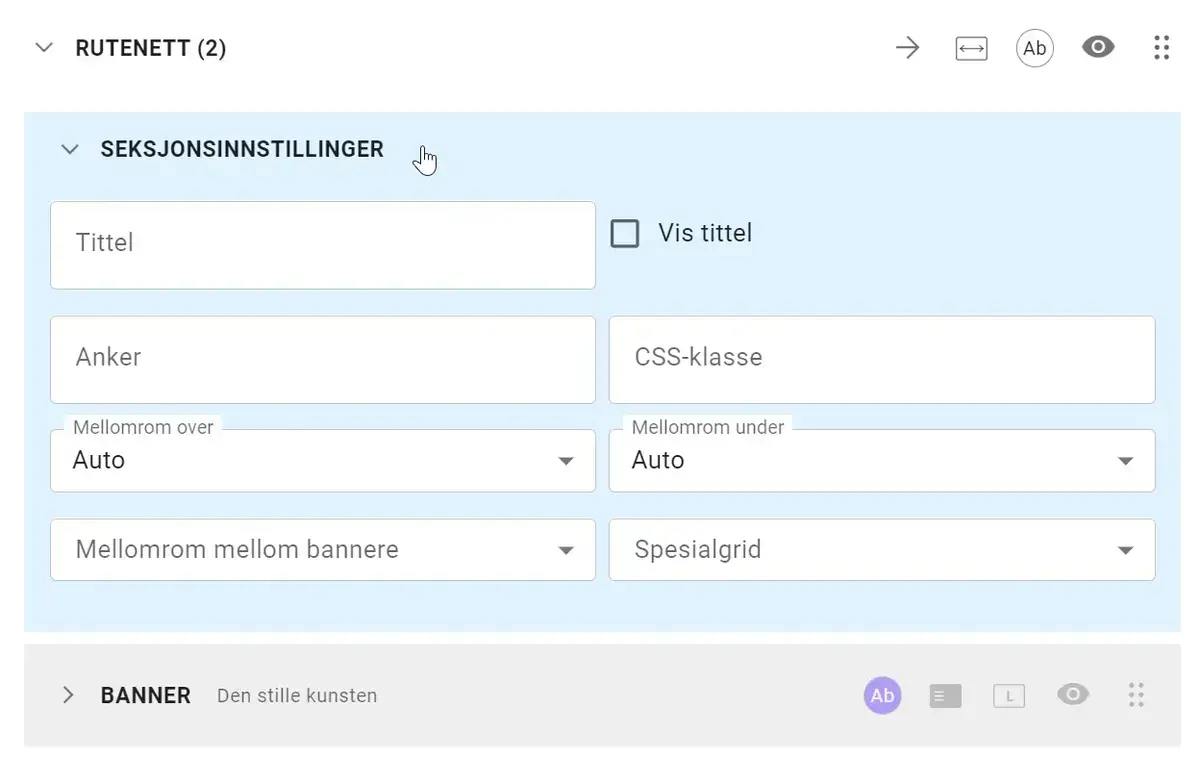
Task: Click into the CSS-klasse input field
Action: click(x=881, y=359)
